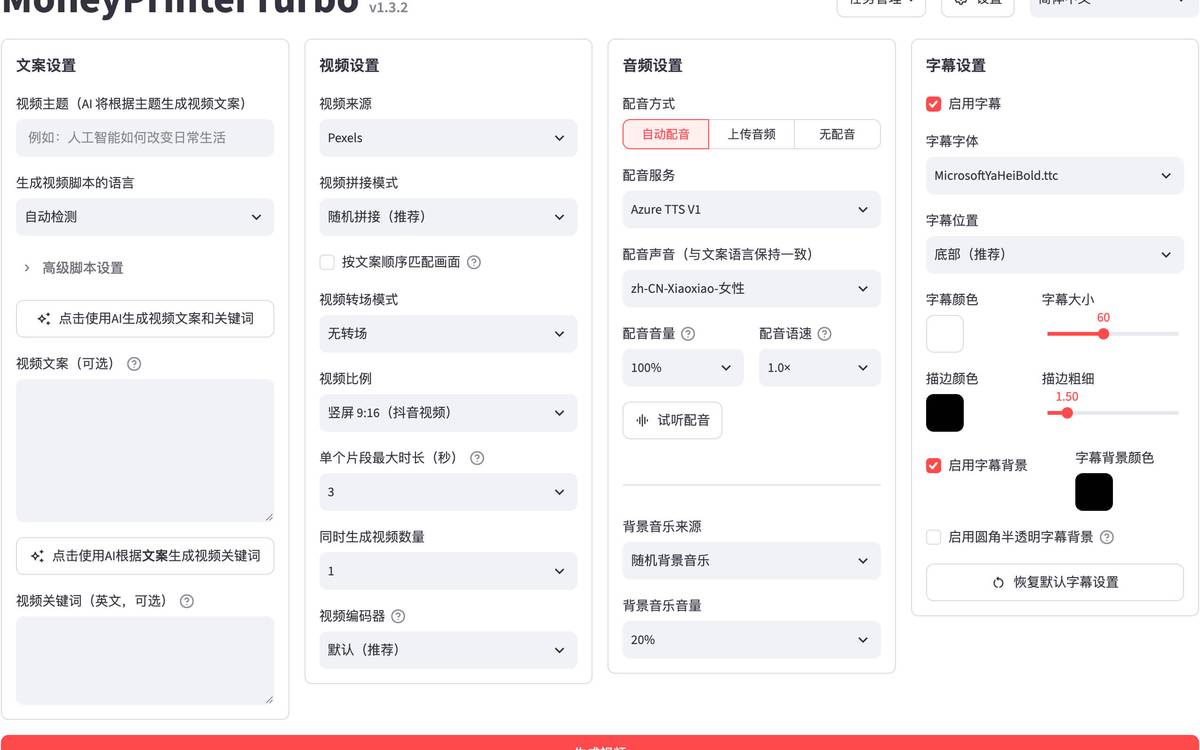The width and height of the screenshot is (1200, 750).
Task: Open the 配音服务 Azure TTS V1 dropdown
Action: point(752,209)
